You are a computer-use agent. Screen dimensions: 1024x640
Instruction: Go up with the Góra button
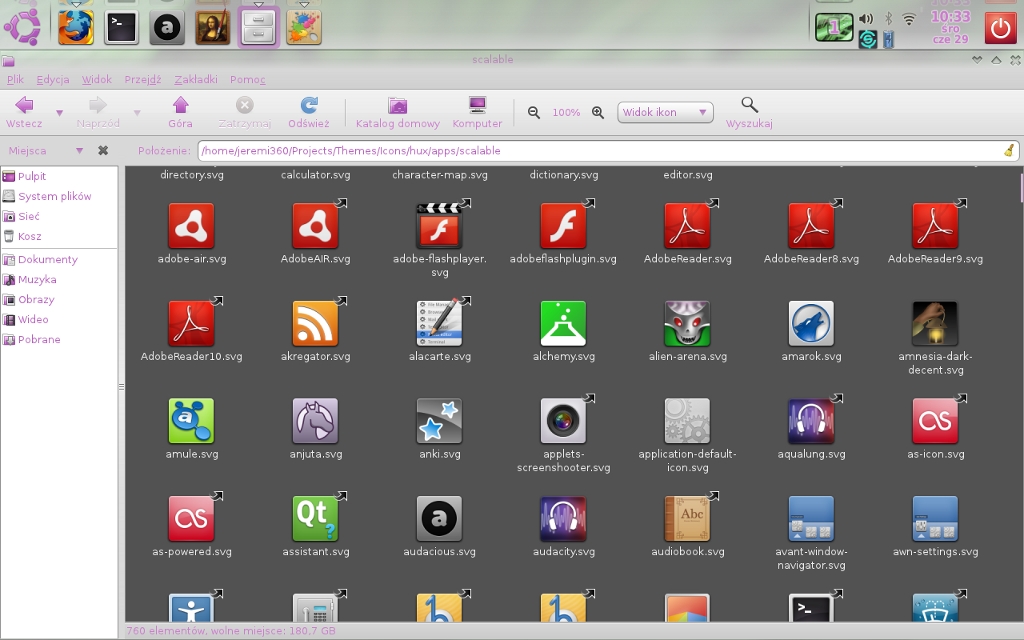pos(180,112)
